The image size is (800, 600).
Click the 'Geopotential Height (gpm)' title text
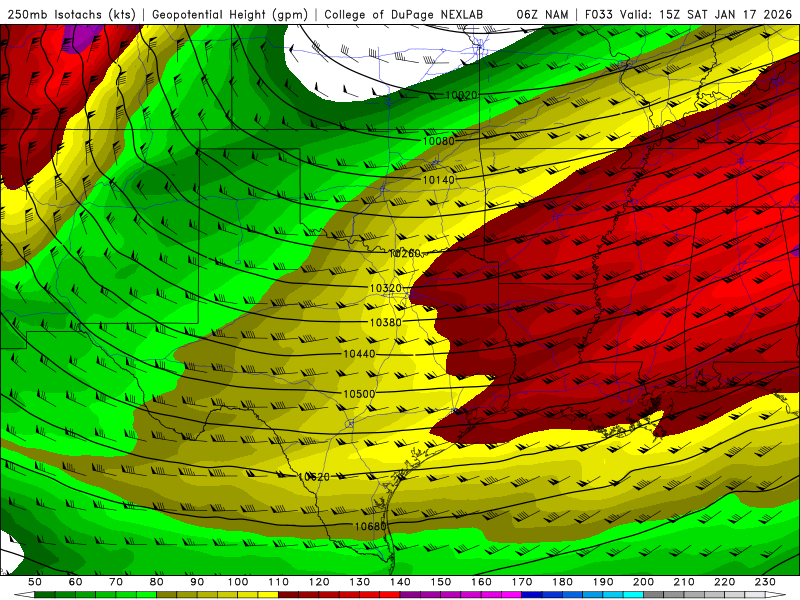tap(230, 15)
